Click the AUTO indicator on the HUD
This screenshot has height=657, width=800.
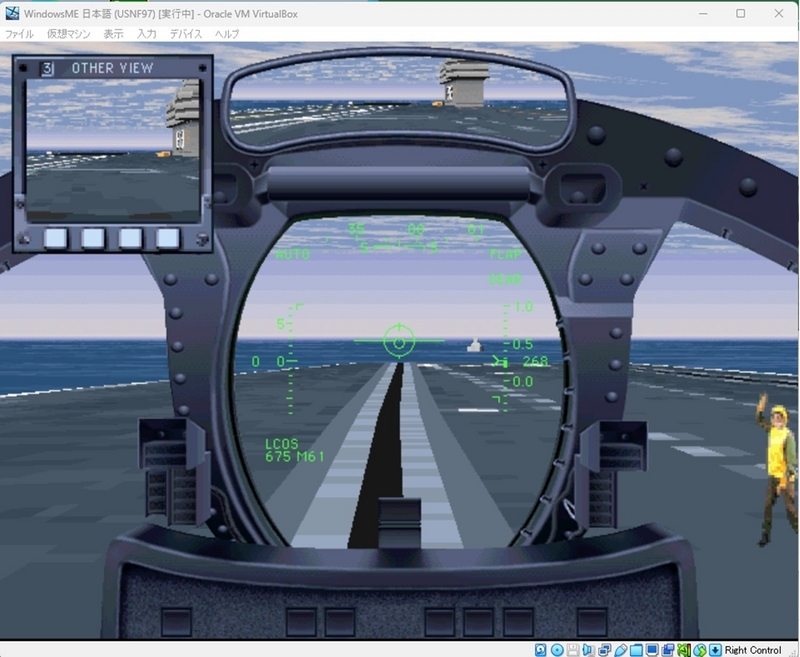[292, 254]
